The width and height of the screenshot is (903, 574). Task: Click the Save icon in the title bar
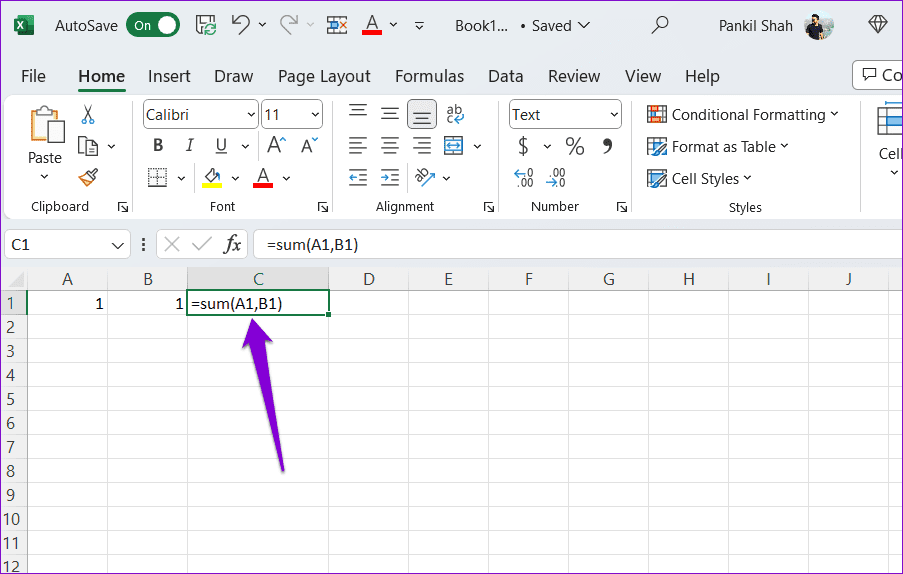(206, 25)
